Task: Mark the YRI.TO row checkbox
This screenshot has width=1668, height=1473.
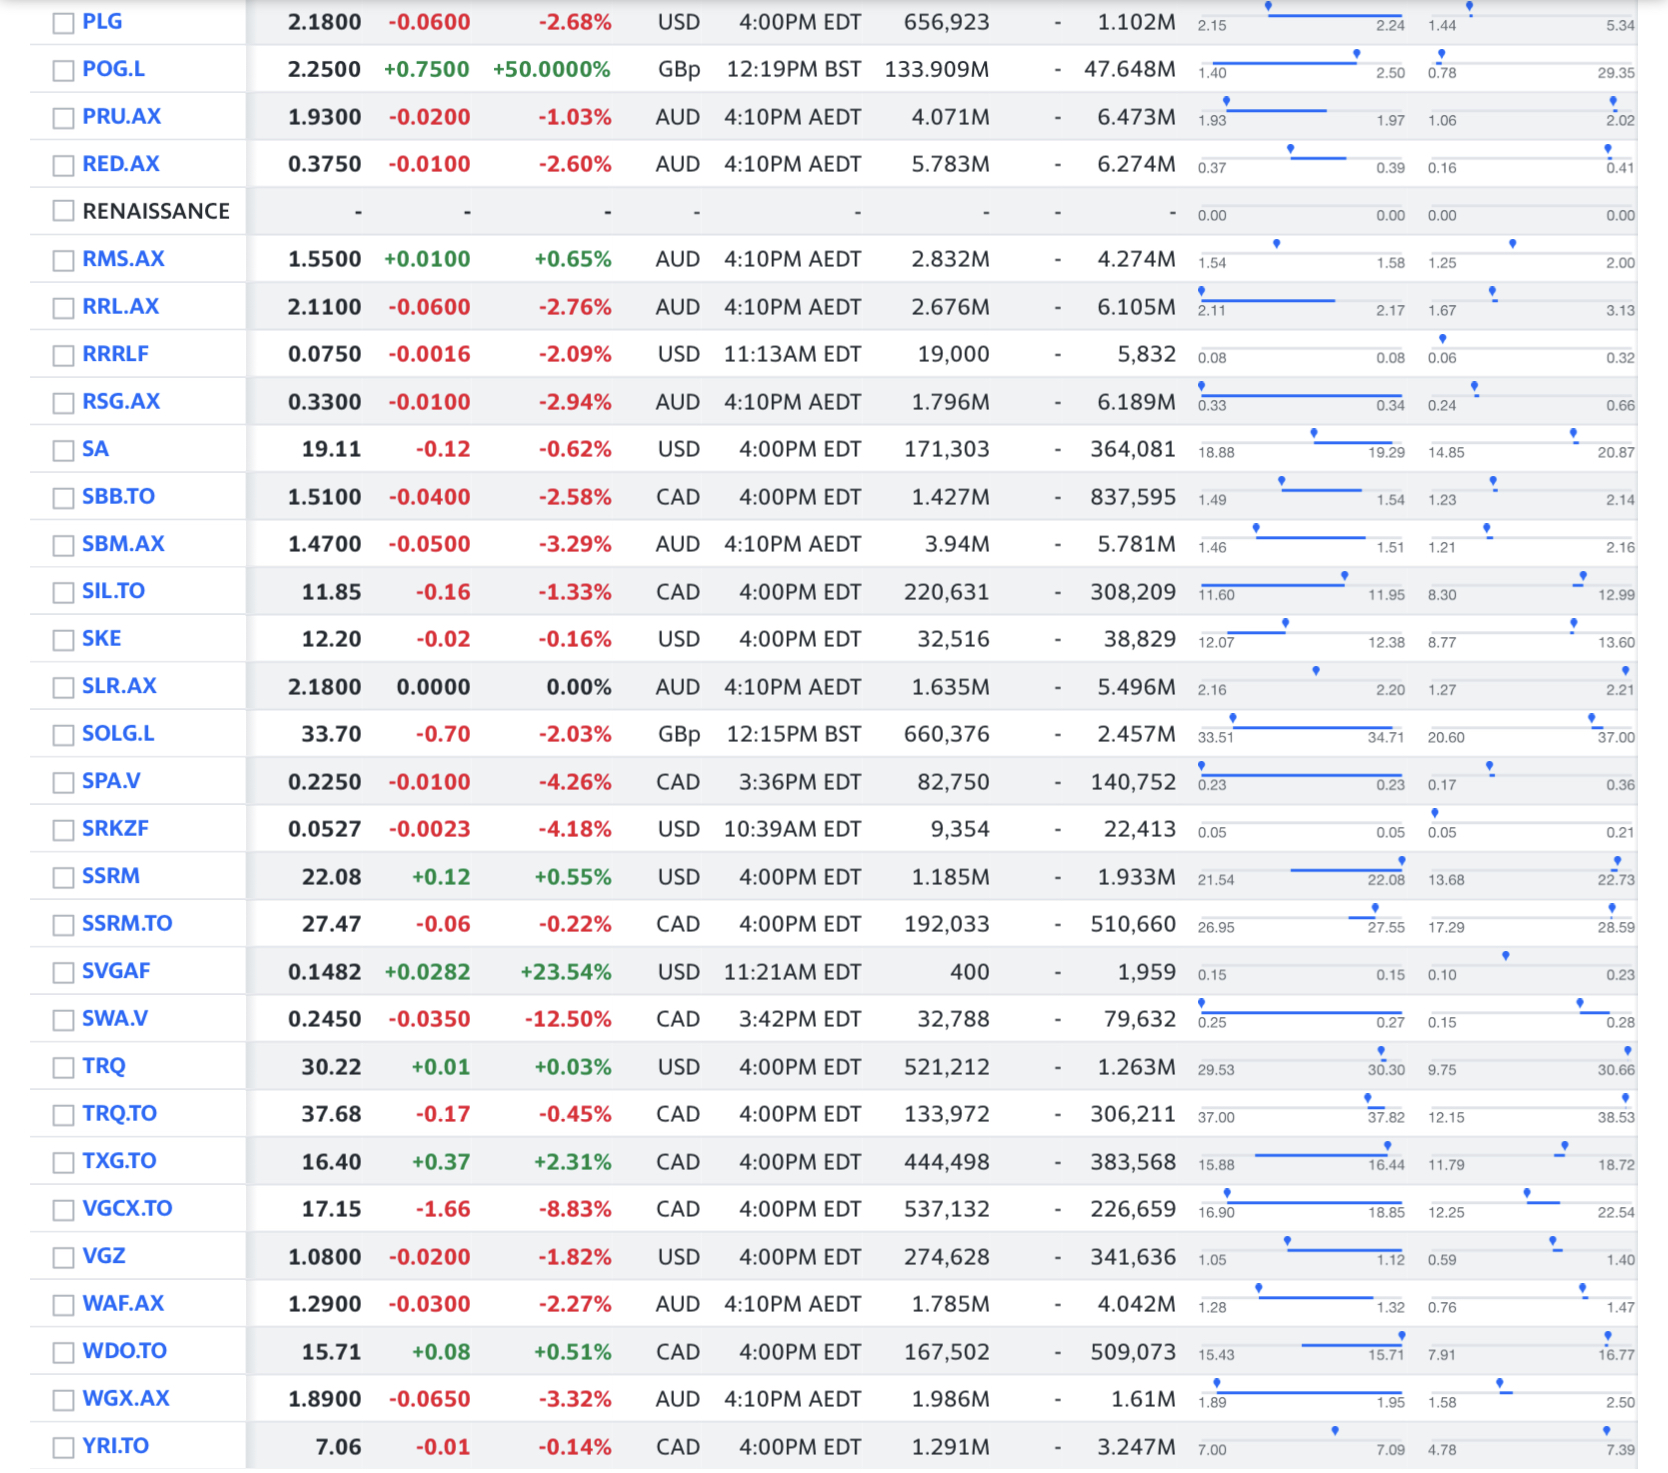Action: pos(63,1447)
